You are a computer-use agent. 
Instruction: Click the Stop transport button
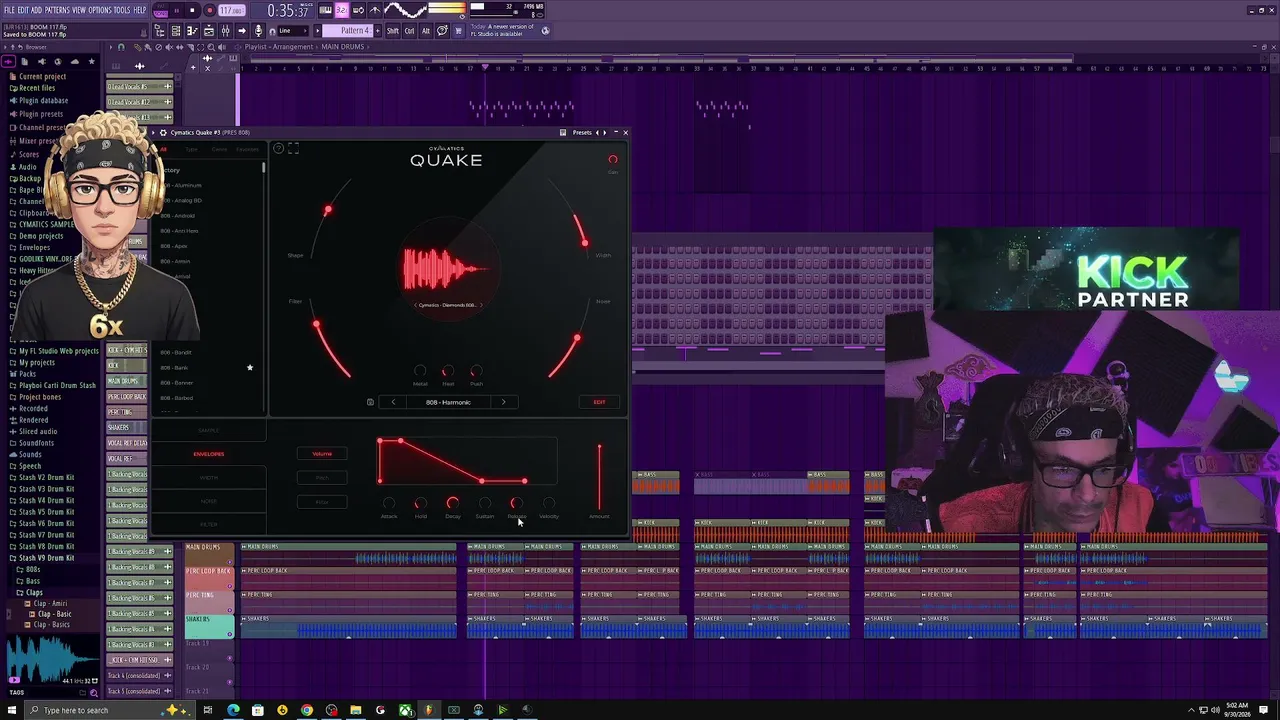(192, 10)
